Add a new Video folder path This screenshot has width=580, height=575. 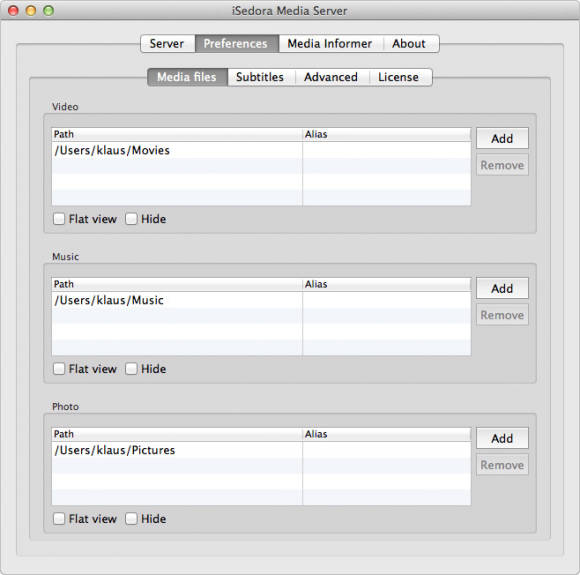502,138
